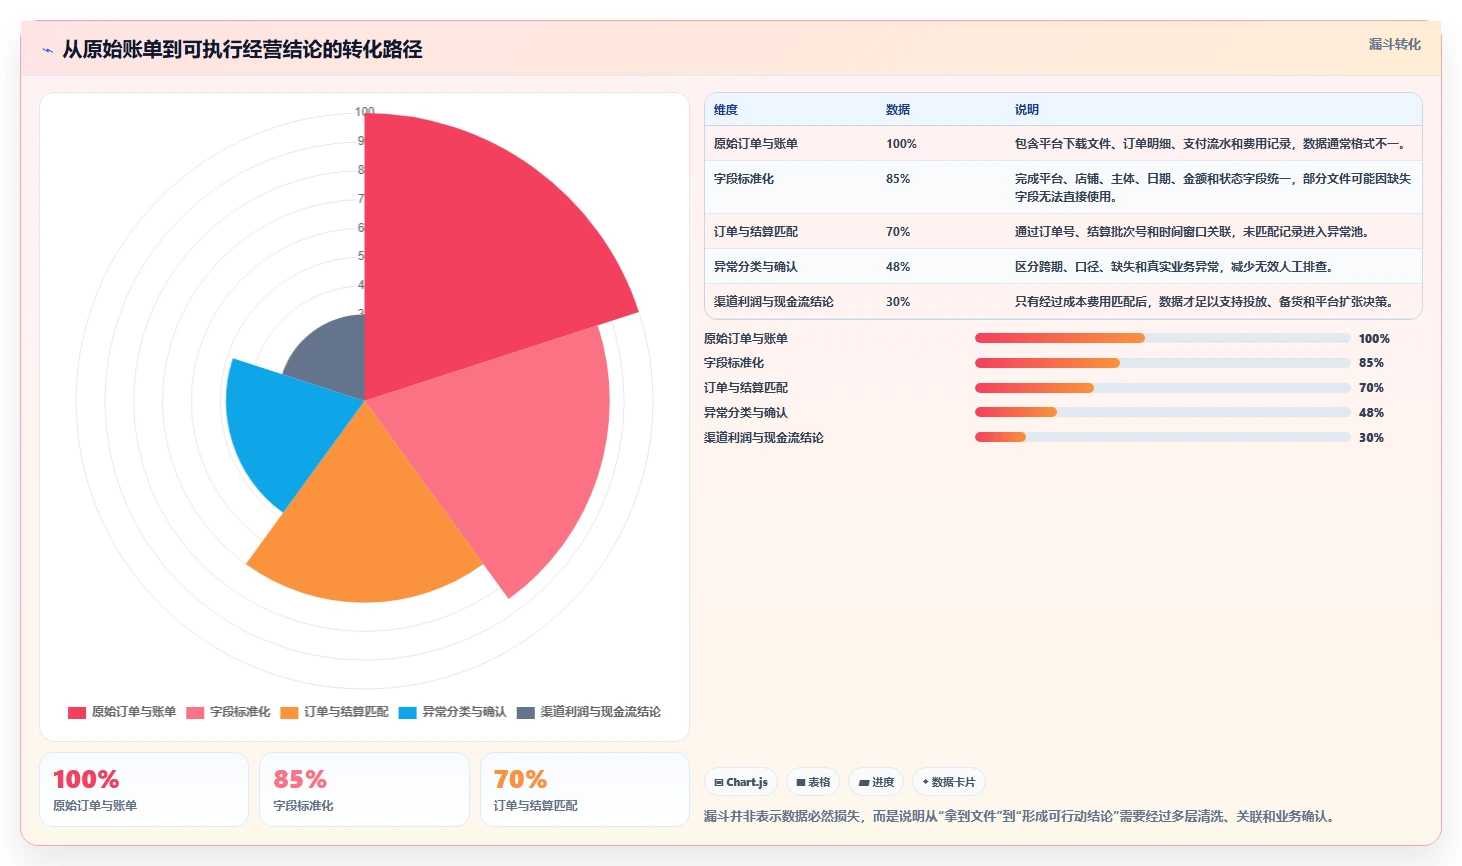Click the 70% value in the table
1462x866 pixels.
pyautogui.click(x=898, y=232)
